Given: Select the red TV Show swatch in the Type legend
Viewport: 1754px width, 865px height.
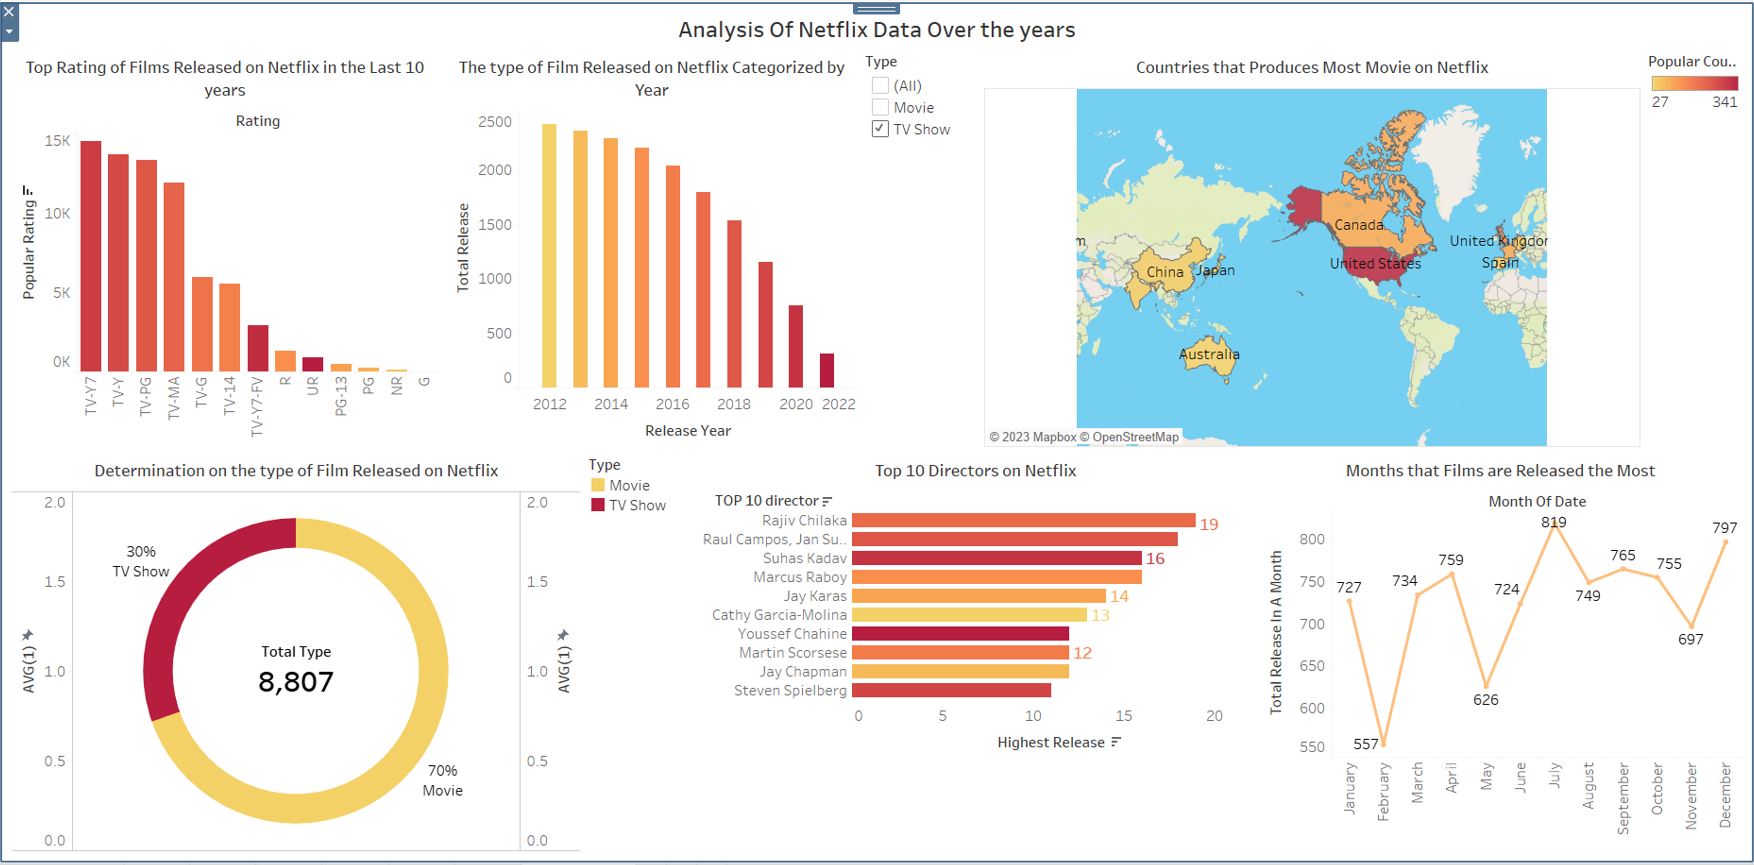Looking at the screenshot, I should [598, 505].
